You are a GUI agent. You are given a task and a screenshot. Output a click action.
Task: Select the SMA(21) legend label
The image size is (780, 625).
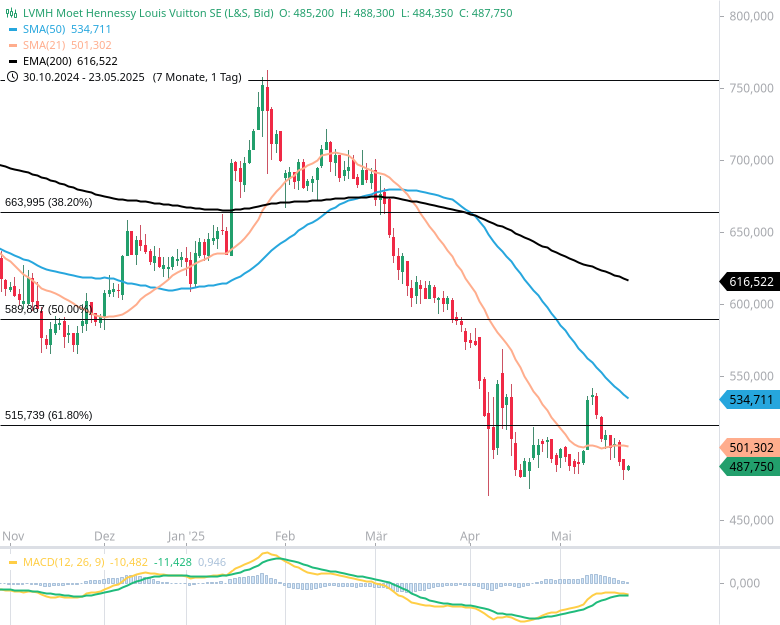(44, 45)
